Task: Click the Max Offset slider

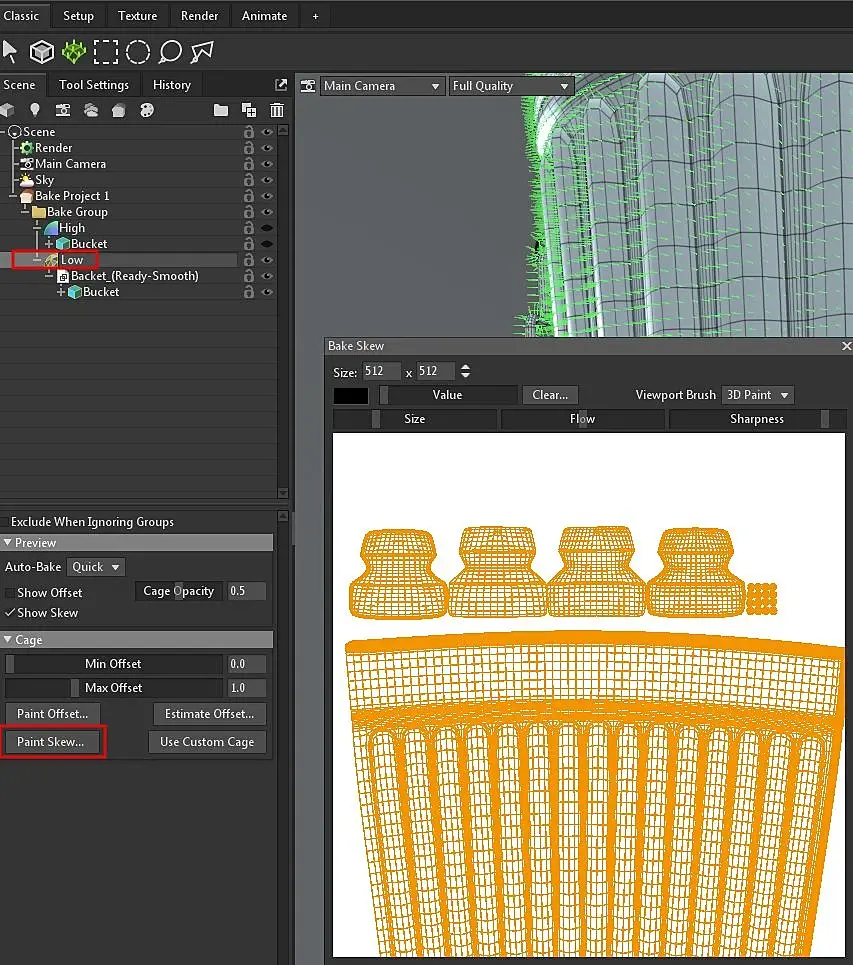Action: coord(113,688)
